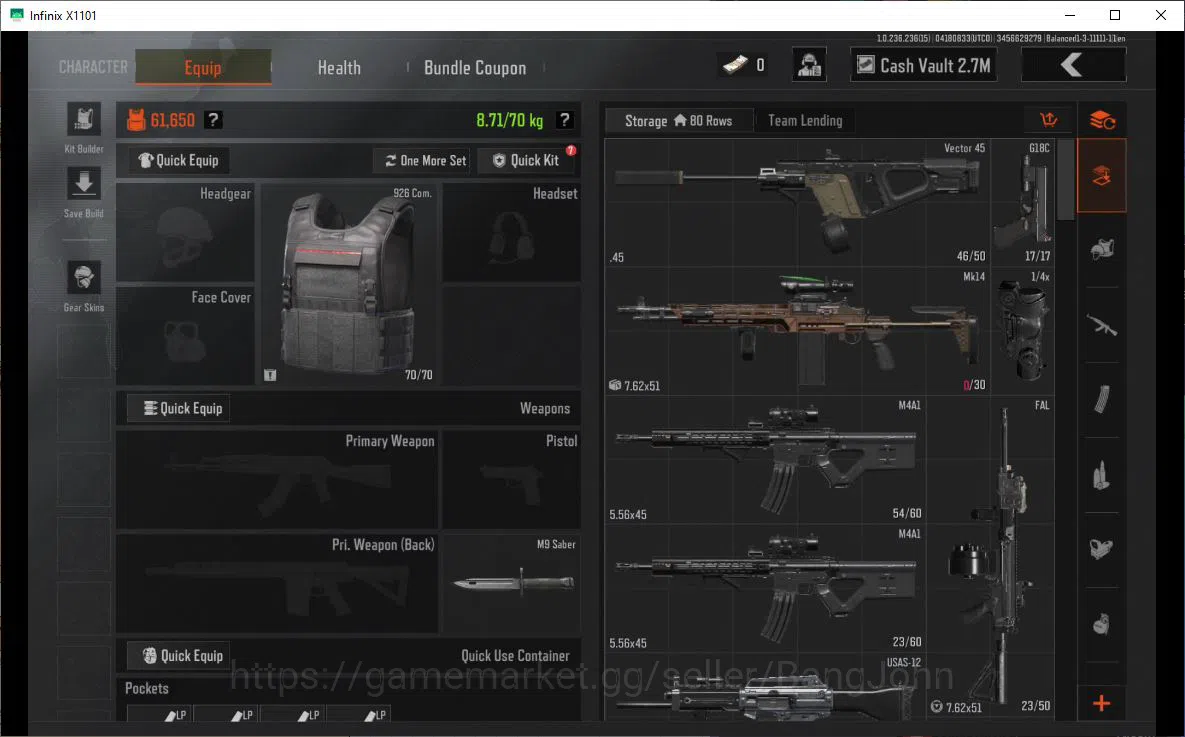
Task: Select the FAL rifle in storage
Action: [x=991, y=557]
